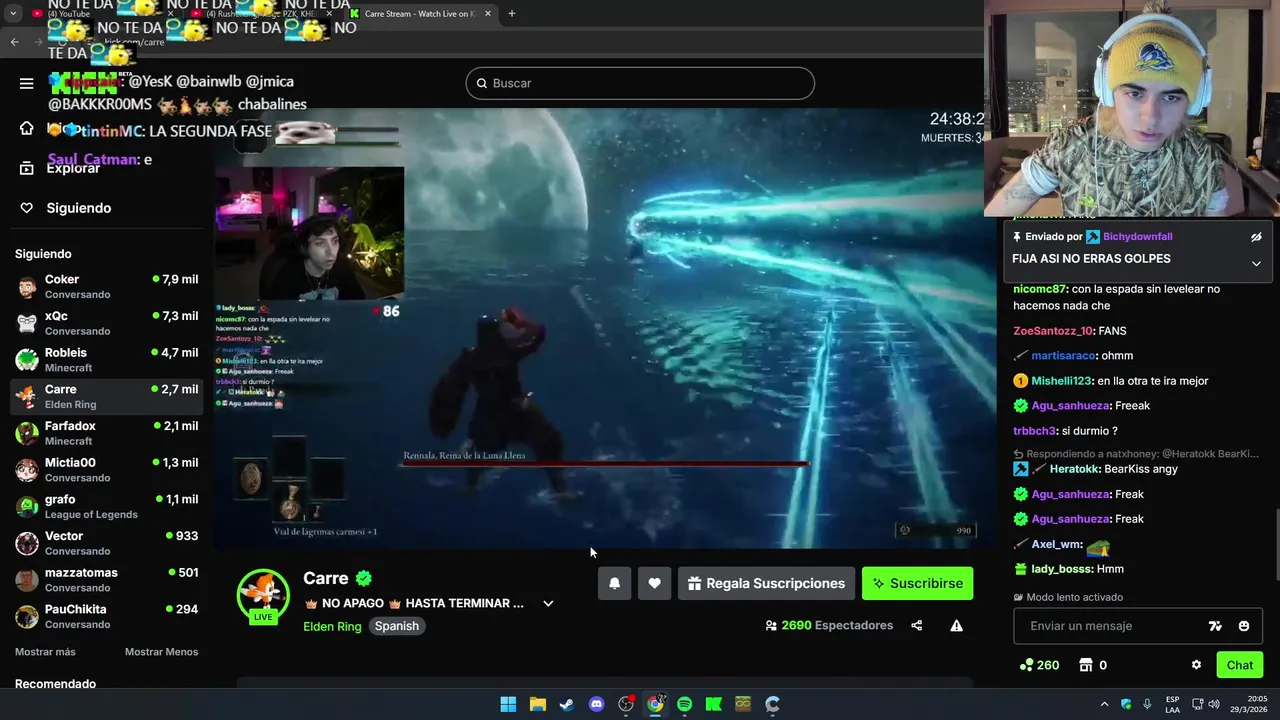This screenshot has height=720, width=1280.
Task: Click lady_bosss username in chat
Action: [x=1061, y=569]
